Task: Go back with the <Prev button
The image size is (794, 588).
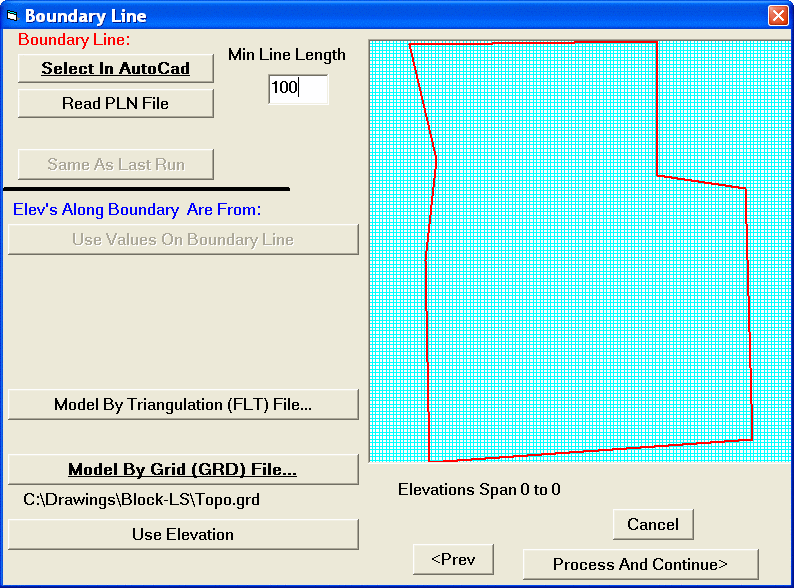Action: [x=453, y=559]
